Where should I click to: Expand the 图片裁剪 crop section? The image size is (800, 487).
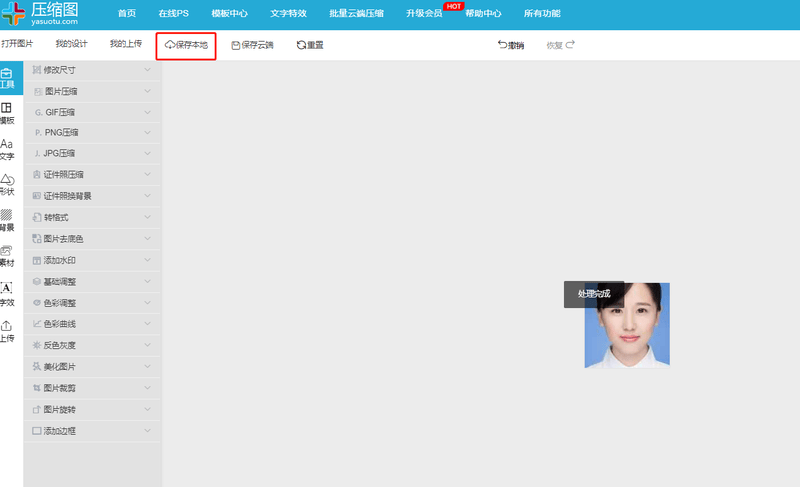(x=92, y=386)
